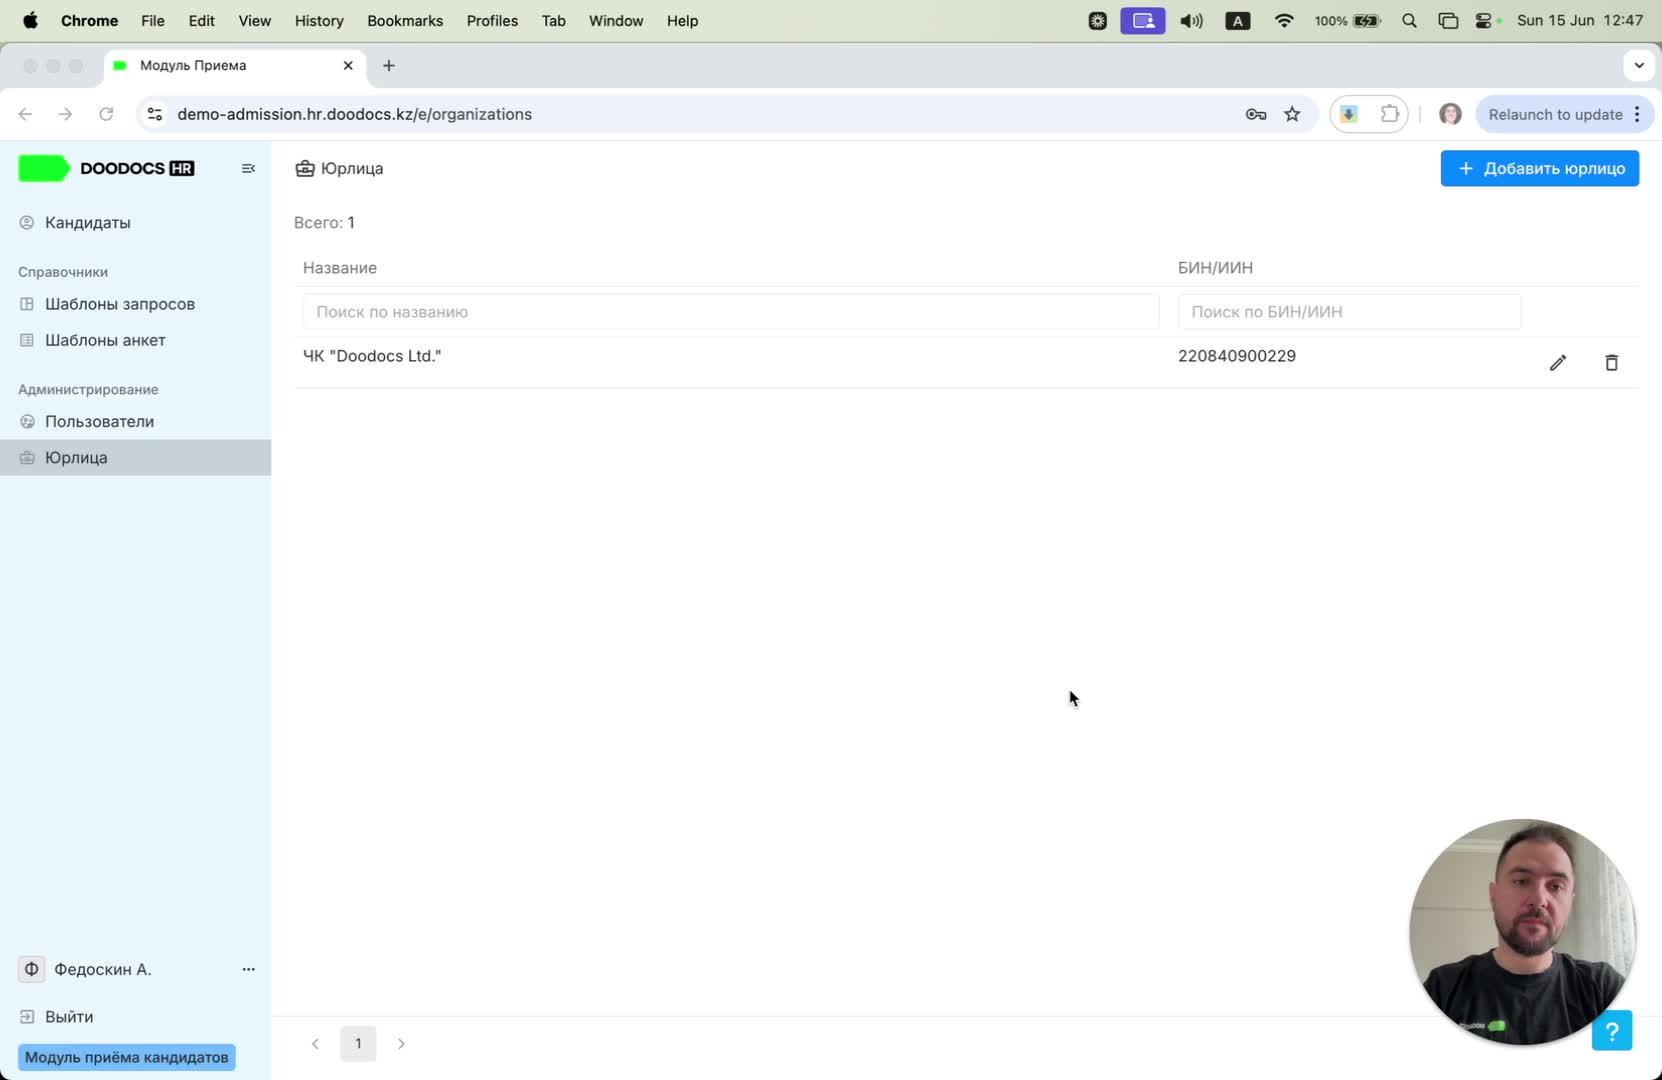
Task: Open the History menu in menu bar
Action: pyautogui.click(x=319, y=20)
